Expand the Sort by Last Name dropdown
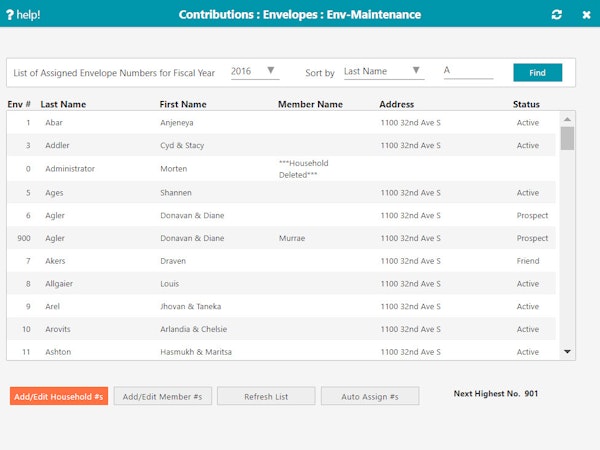The width and height of the screenshot is (600, 450). (384, 71)
